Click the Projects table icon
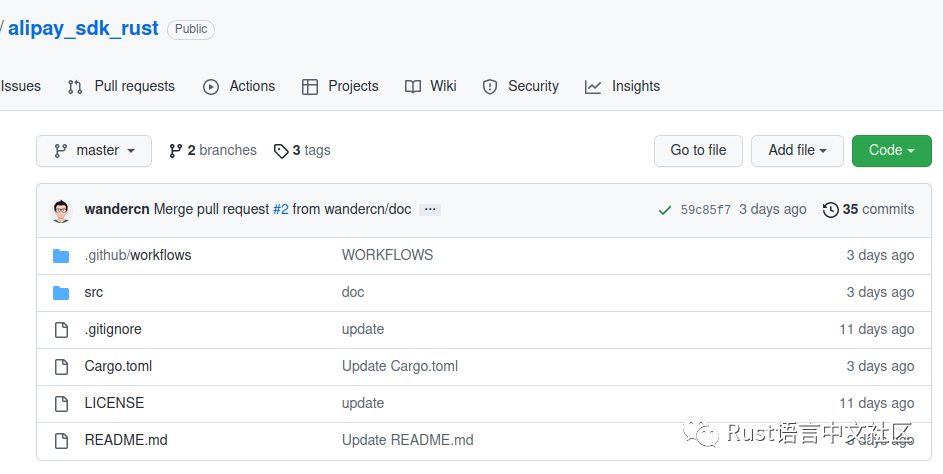This screenshot has width=943, height=474. click(310, 87)
